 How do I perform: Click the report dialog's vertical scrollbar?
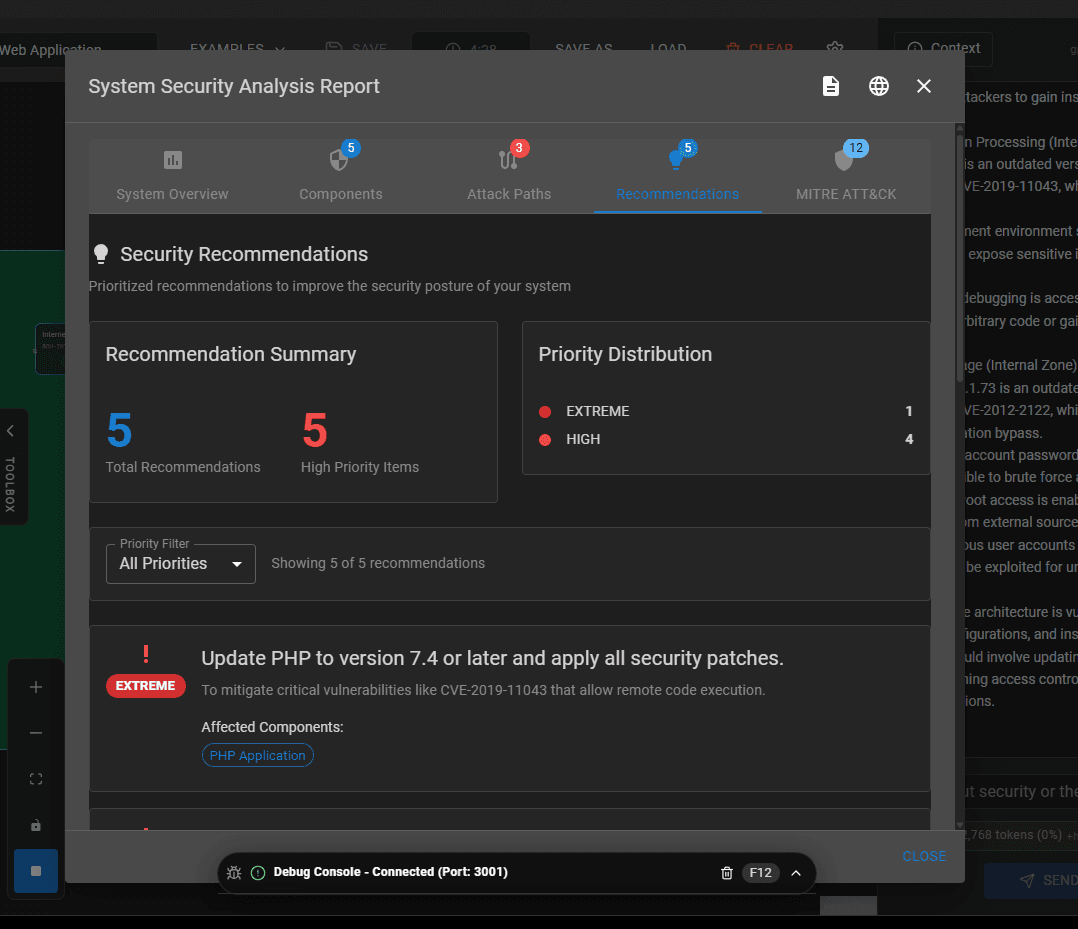[960, 258]
